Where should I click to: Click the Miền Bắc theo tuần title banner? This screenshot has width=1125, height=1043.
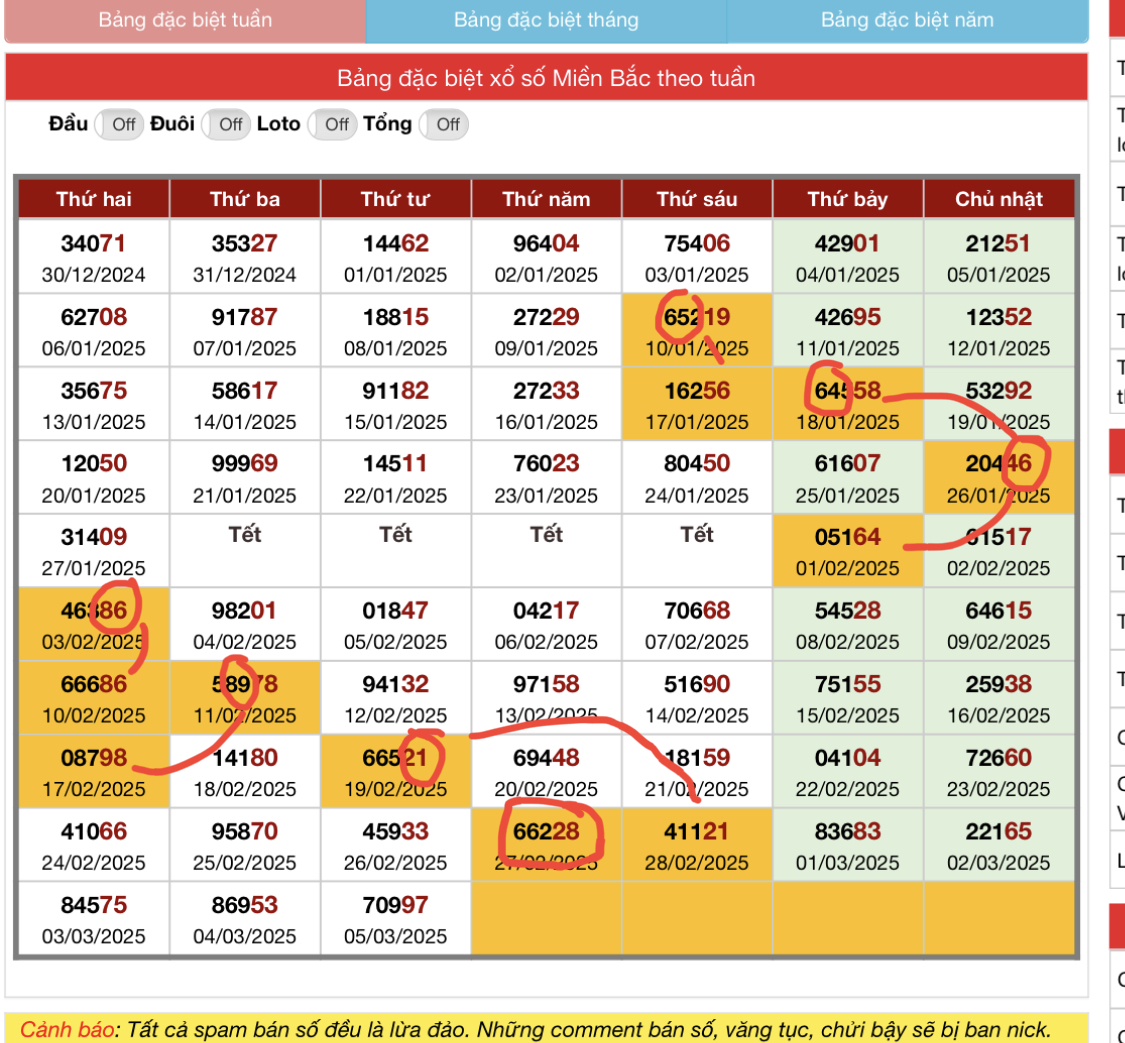546,78
